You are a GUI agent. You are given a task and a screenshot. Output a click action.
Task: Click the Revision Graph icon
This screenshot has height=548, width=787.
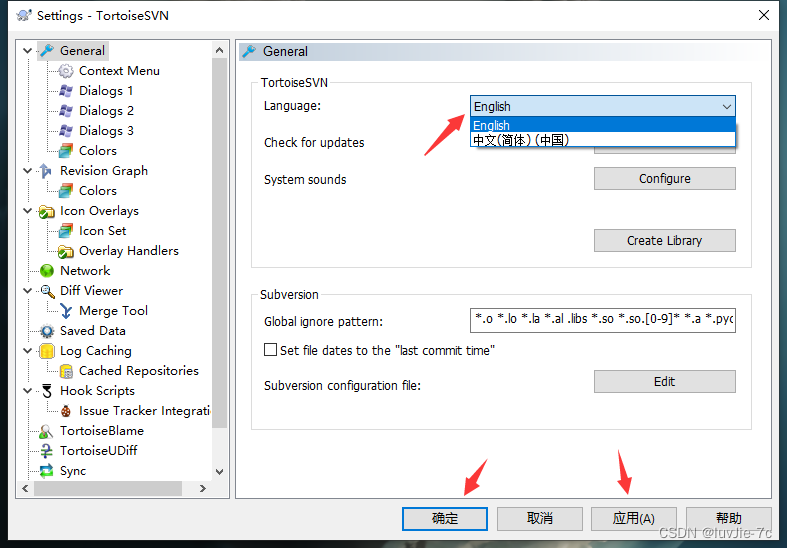click(46, 171)
